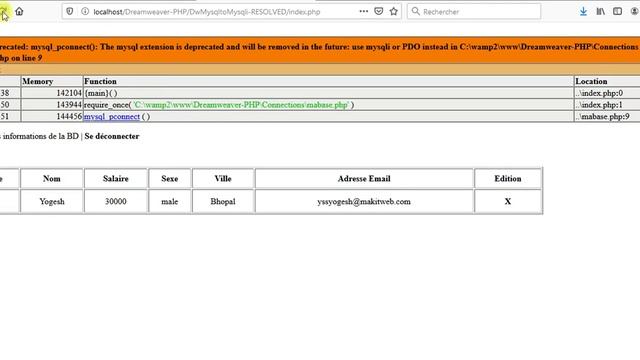Select the yssyogesh@makitweb.com email cell
640x360 pixels.
pyautogui.click(x=364, y=202)
